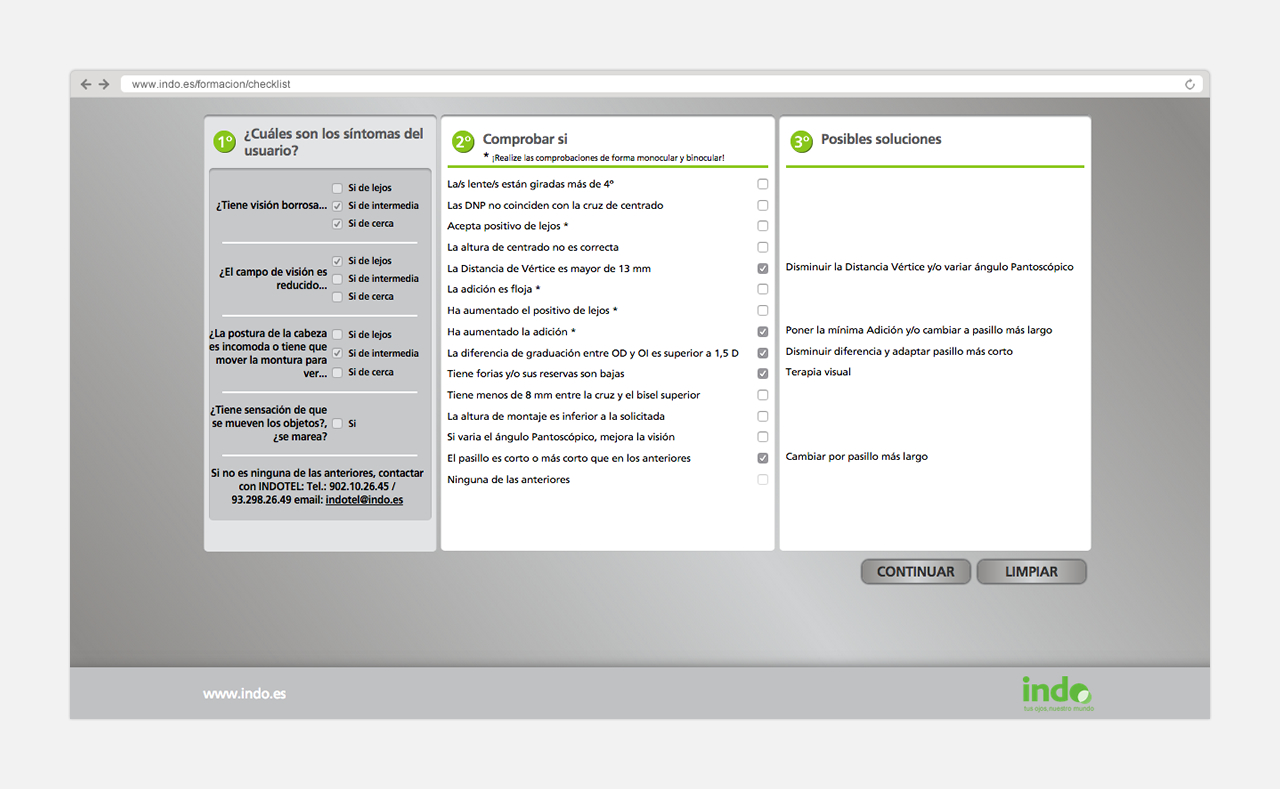The height and width of the screenshot is (789, 1280).
Task: Open the indotel@indo.es email link
Action: (364, 499)
